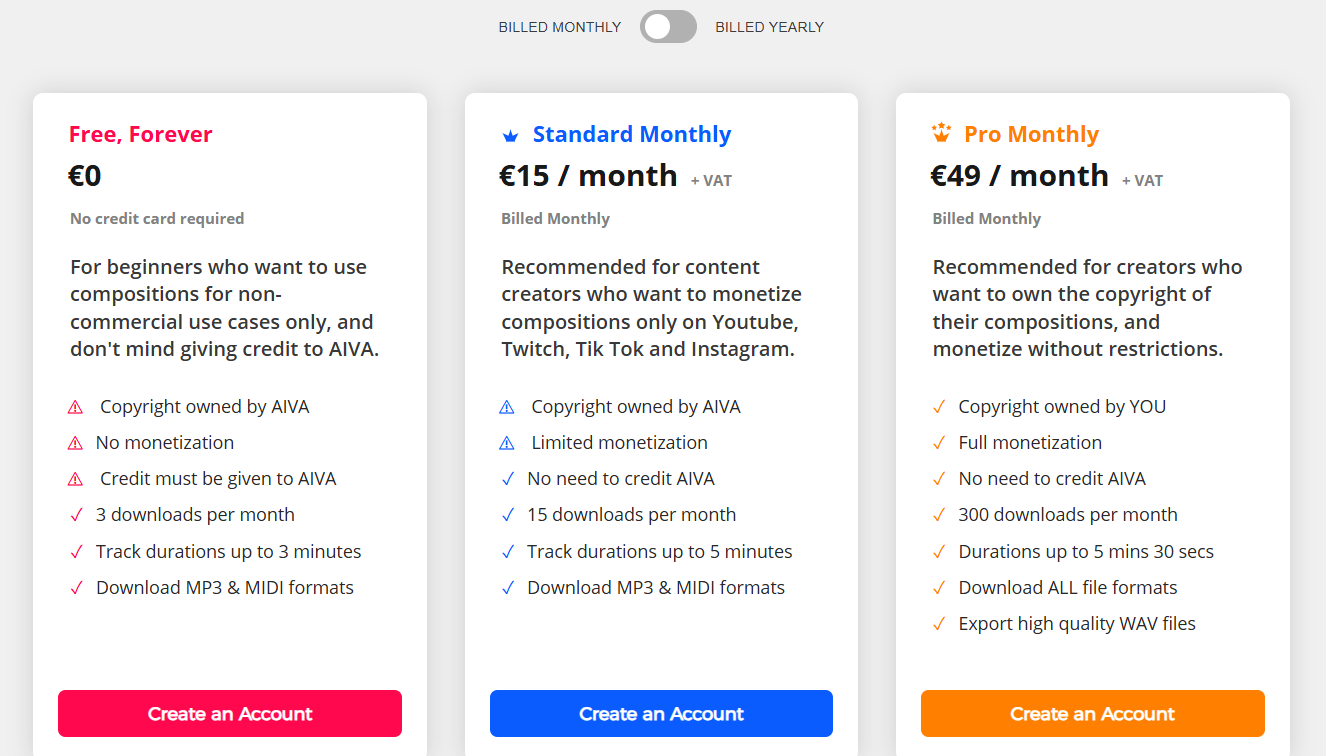The width and height of the screenshot is (1326, 756).
Task: Toggle the billing period switch
Action: click(x=668, y=27)
